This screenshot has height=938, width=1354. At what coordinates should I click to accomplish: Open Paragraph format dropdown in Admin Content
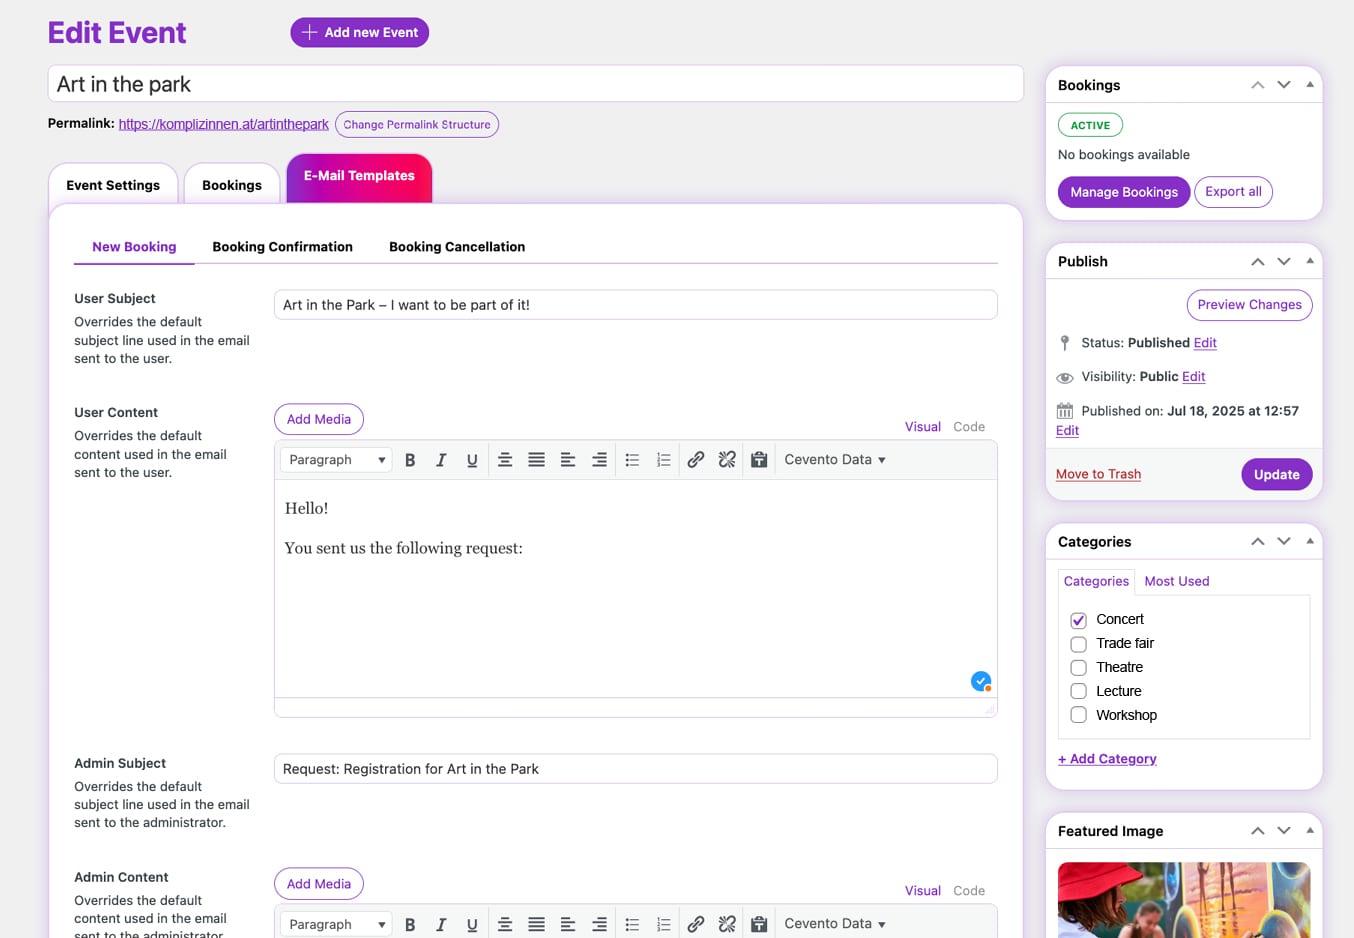(x=335, y=924)
